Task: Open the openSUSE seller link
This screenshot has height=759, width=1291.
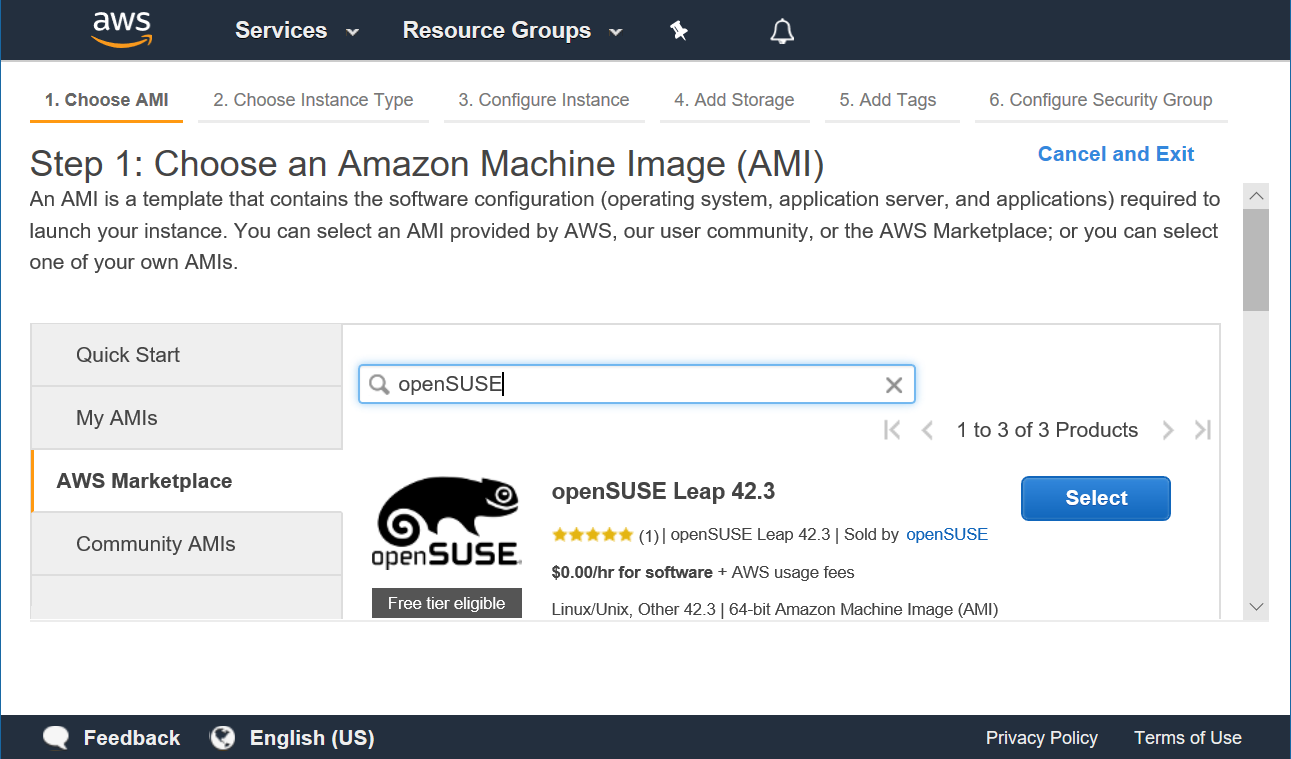Action: point(947,534)
